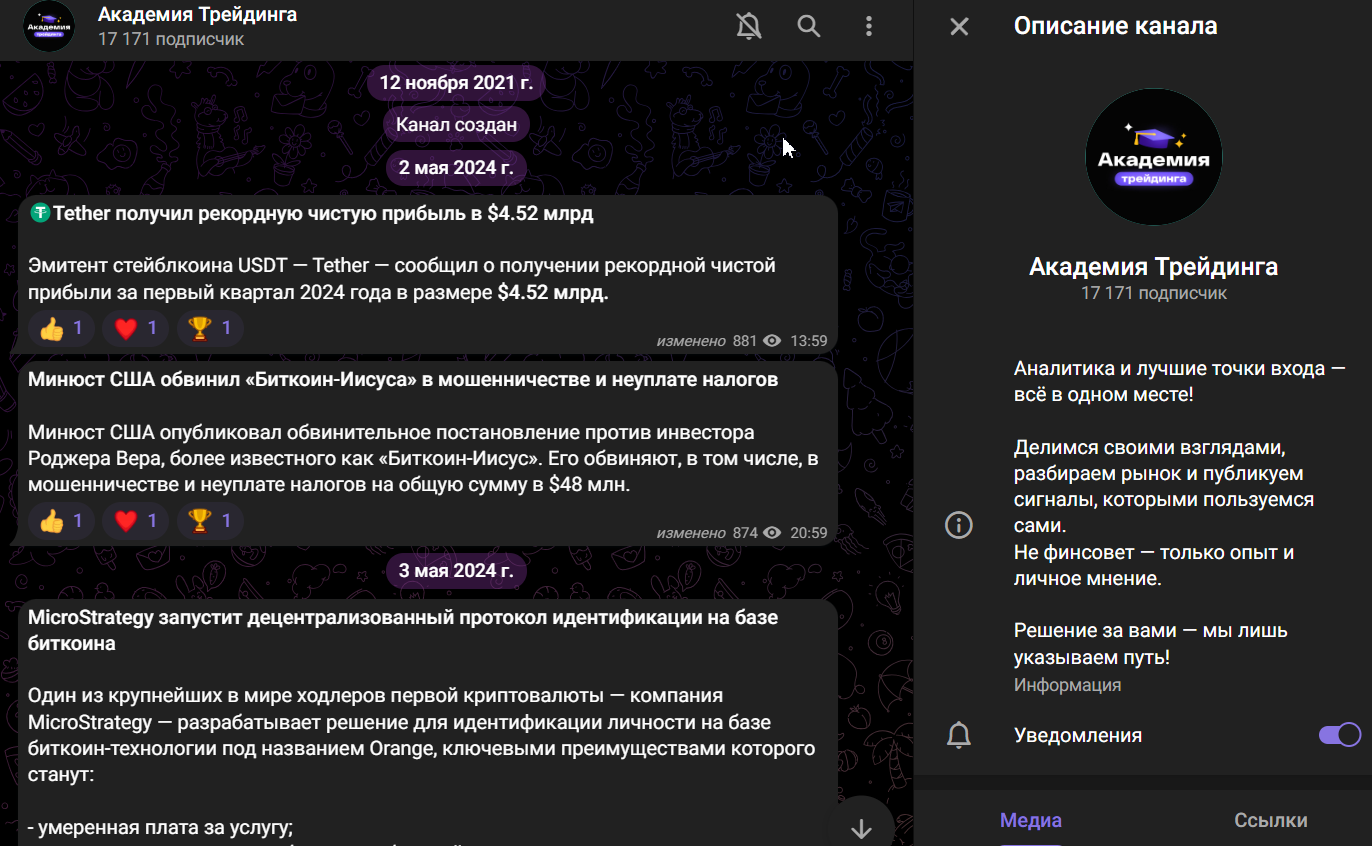Click the MicroStrategy запустит децентрализованный протокол headline
Viewport: 1372px width, 846px height.
point(403,631)
